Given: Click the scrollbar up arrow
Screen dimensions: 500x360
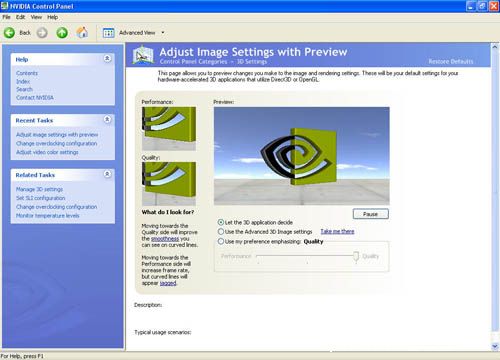Looking at the screenshot, I should click(495, 47).
